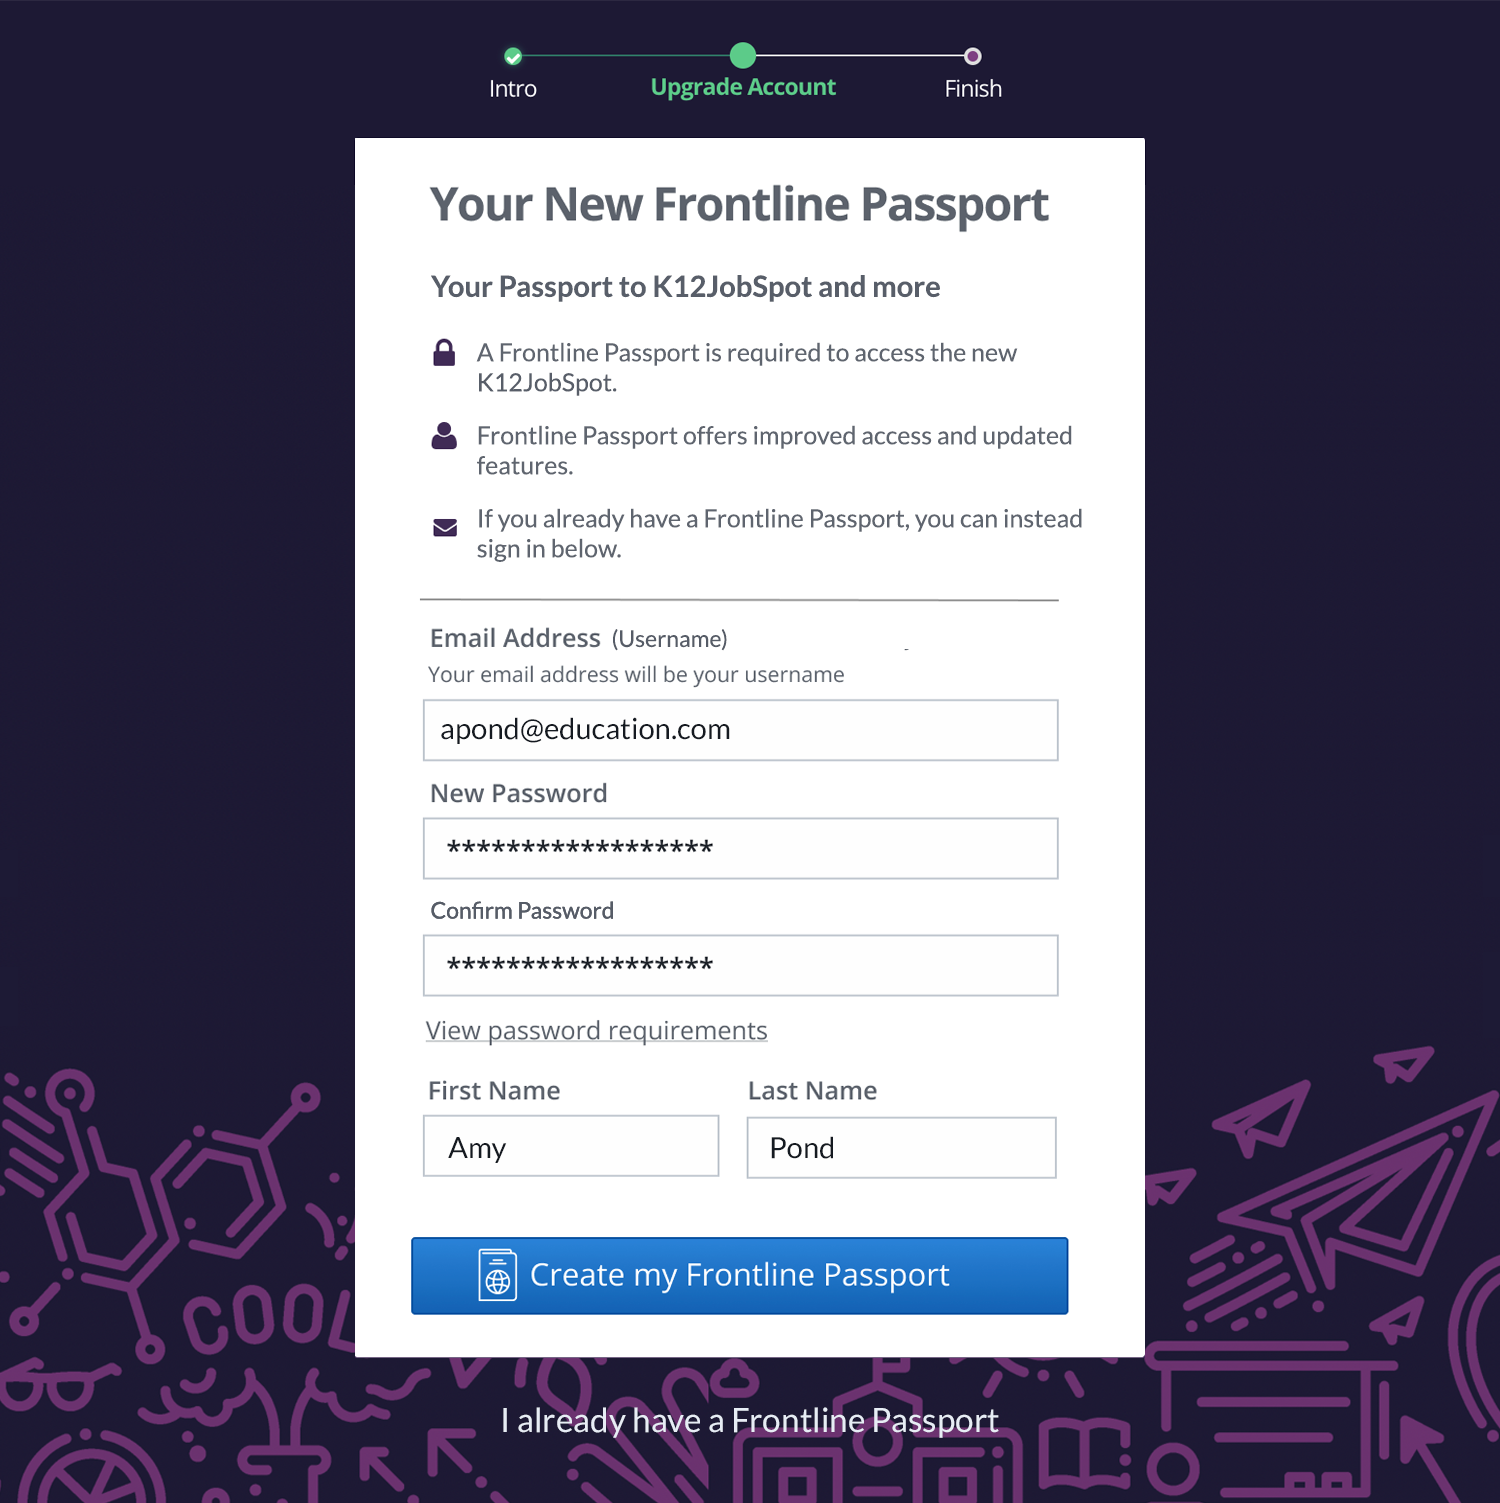1500x1503 pixels.
Task: Click I already have a Frontline Passport
Action: click(749, 1419)
